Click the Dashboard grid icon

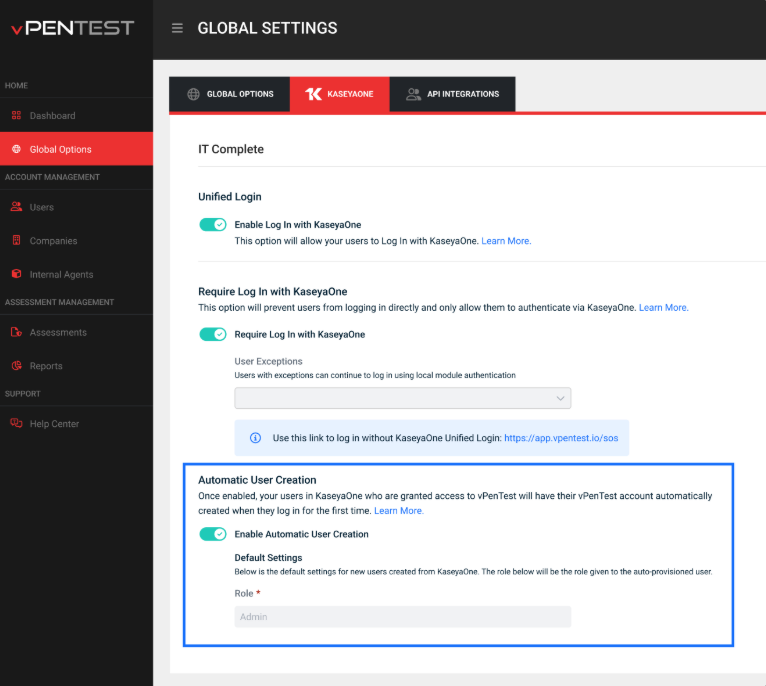pyautogui.click(x=16, y=116)
